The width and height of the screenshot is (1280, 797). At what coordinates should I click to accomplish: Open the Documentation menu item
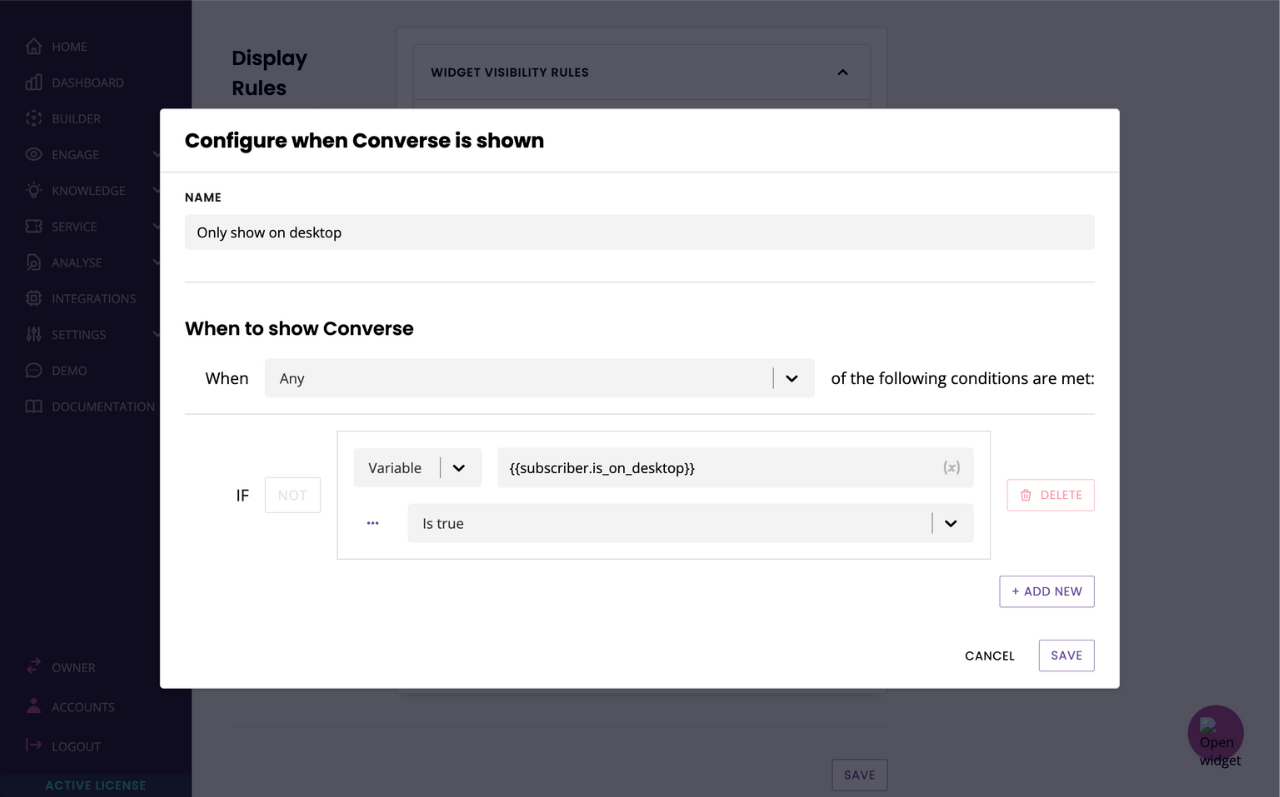pyautogui.click(x=102, y=406)
